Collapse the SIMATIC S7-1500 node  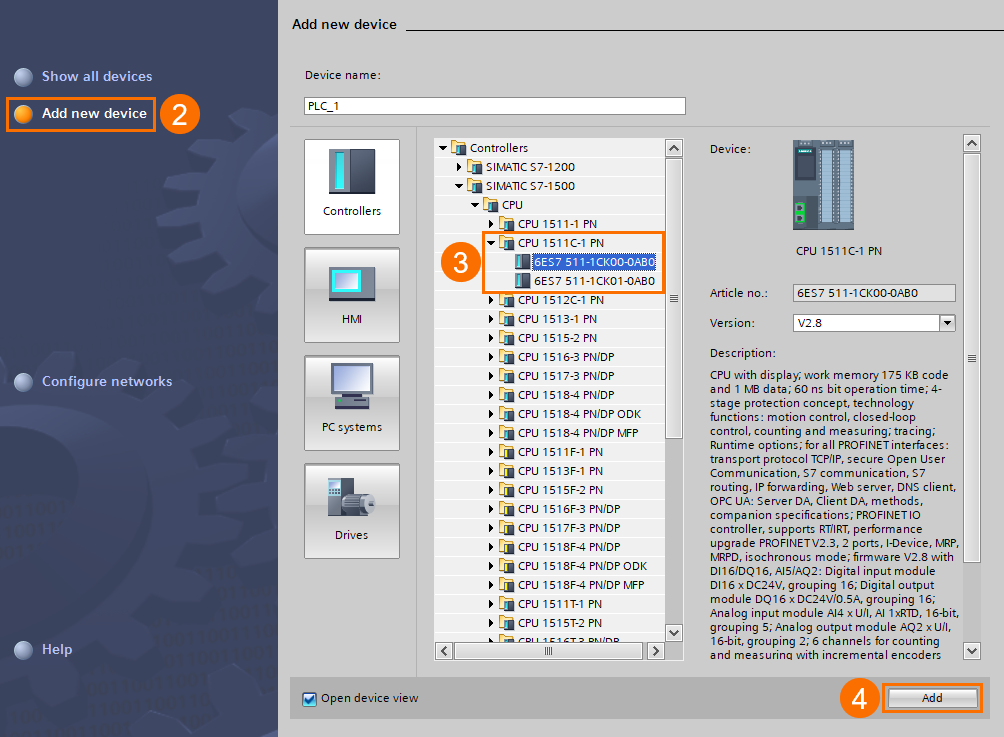(459, 186)
